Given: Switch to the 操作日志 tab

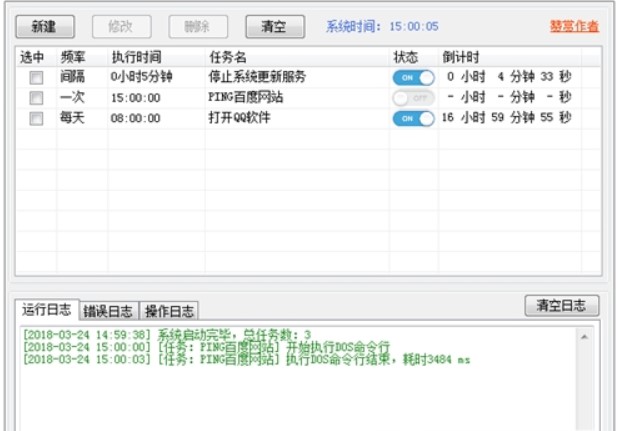Looking at the screenshot, I should tap(169, 311).
